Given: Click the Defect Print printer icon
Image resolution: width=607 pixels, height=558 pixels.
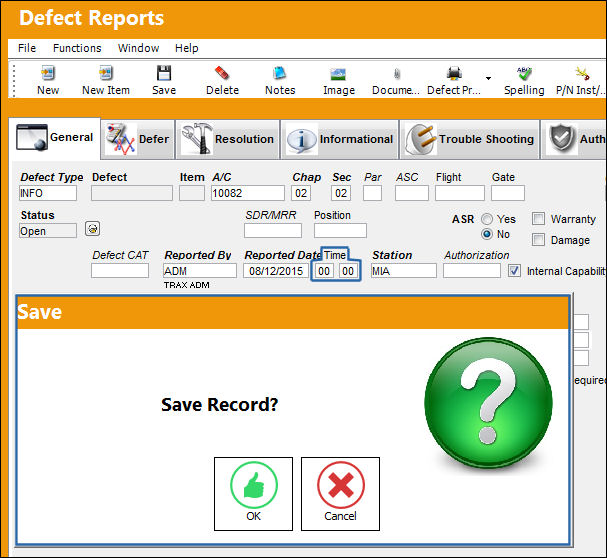Looking at the screenshot, I should 454,73.
